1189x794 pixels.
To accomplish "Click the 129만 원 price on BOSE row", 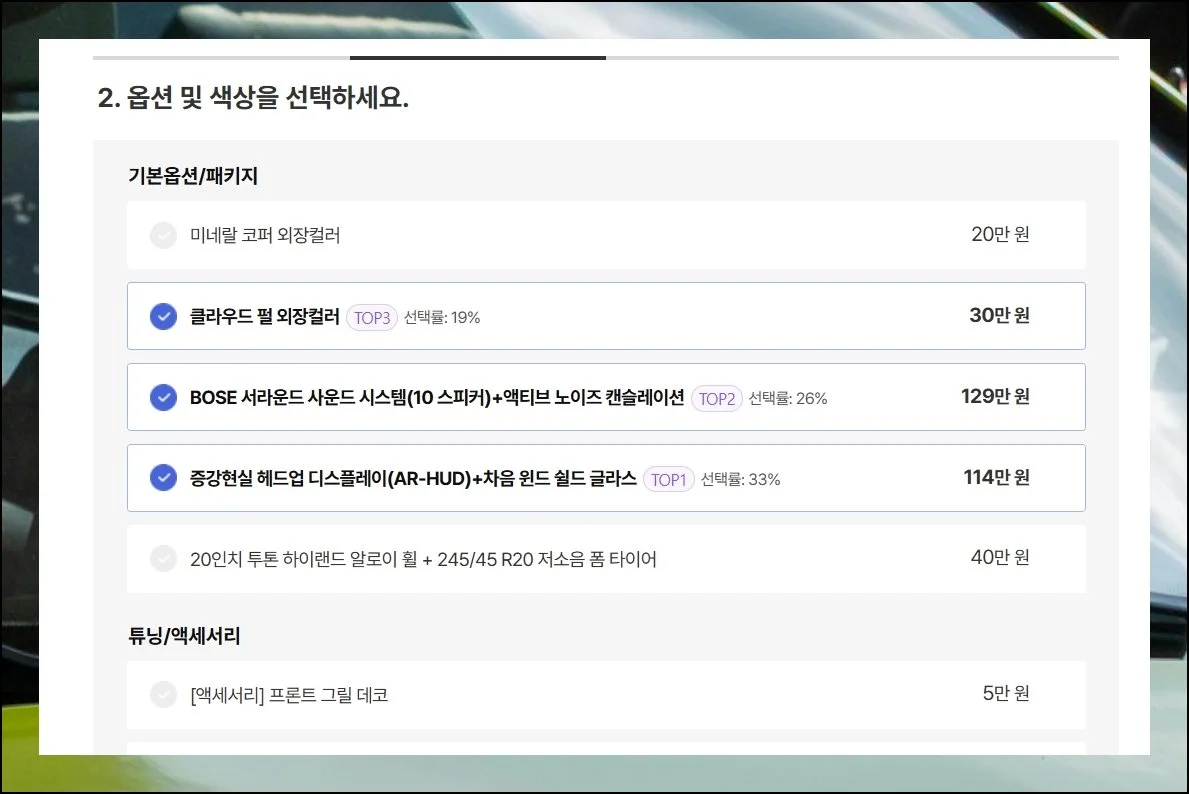I will 995,397.
